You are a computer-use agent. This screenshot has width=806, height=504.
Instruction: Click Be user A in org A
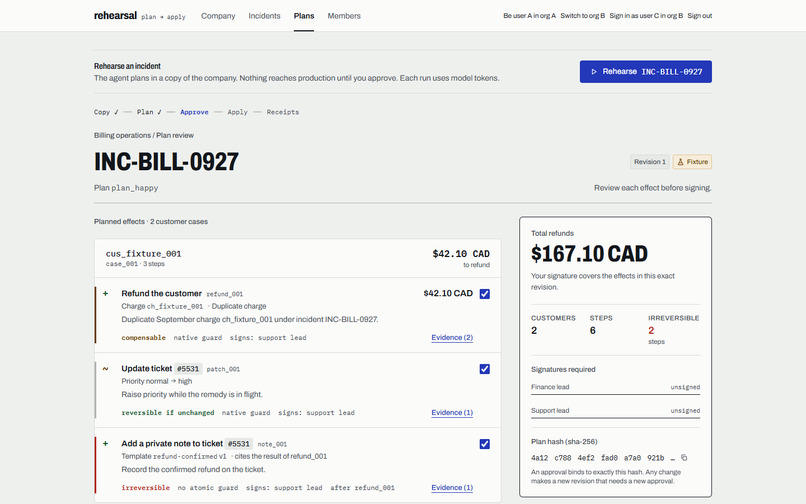(529, 16)
